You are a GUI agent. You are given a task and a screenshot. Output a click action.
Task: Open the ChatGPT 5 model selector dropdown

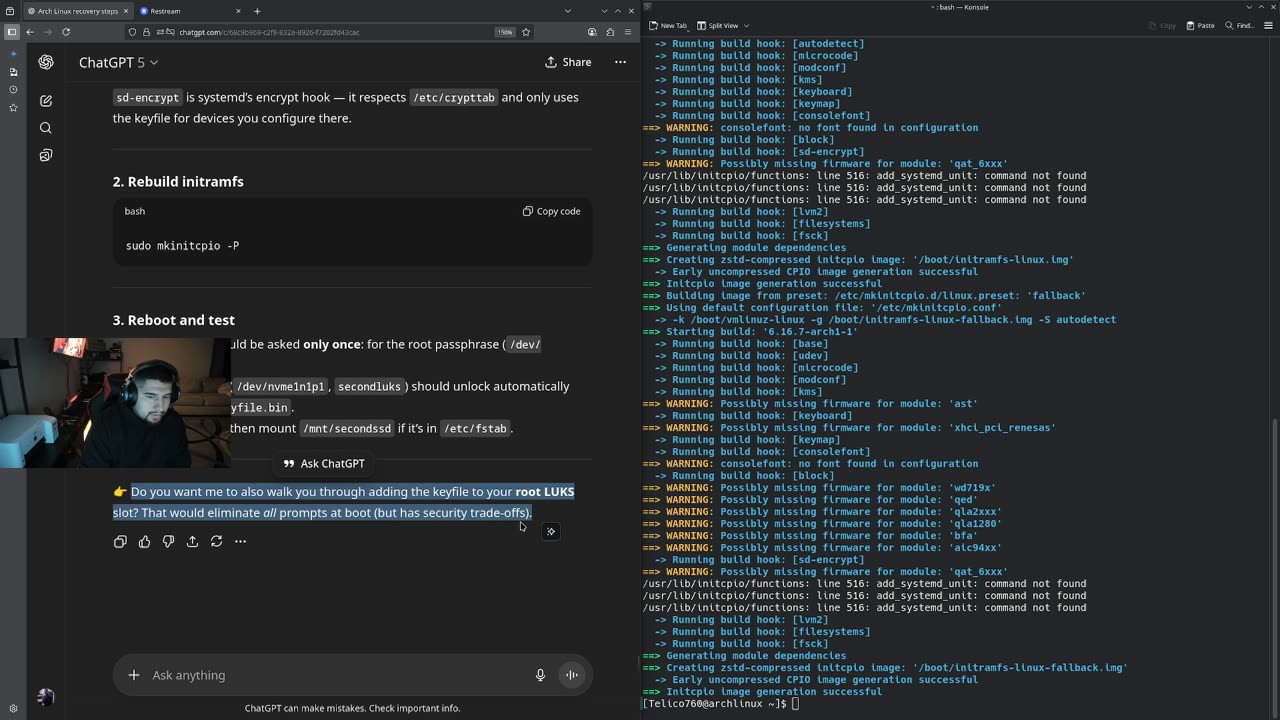click(118, 62)
